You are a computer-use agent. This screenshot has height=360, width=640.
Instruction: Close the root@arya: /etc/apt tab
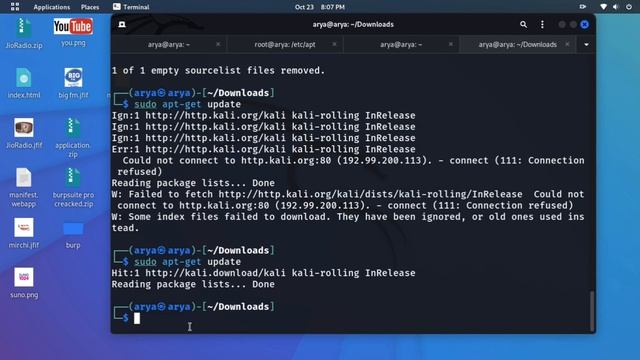click(x=334, y=44)
